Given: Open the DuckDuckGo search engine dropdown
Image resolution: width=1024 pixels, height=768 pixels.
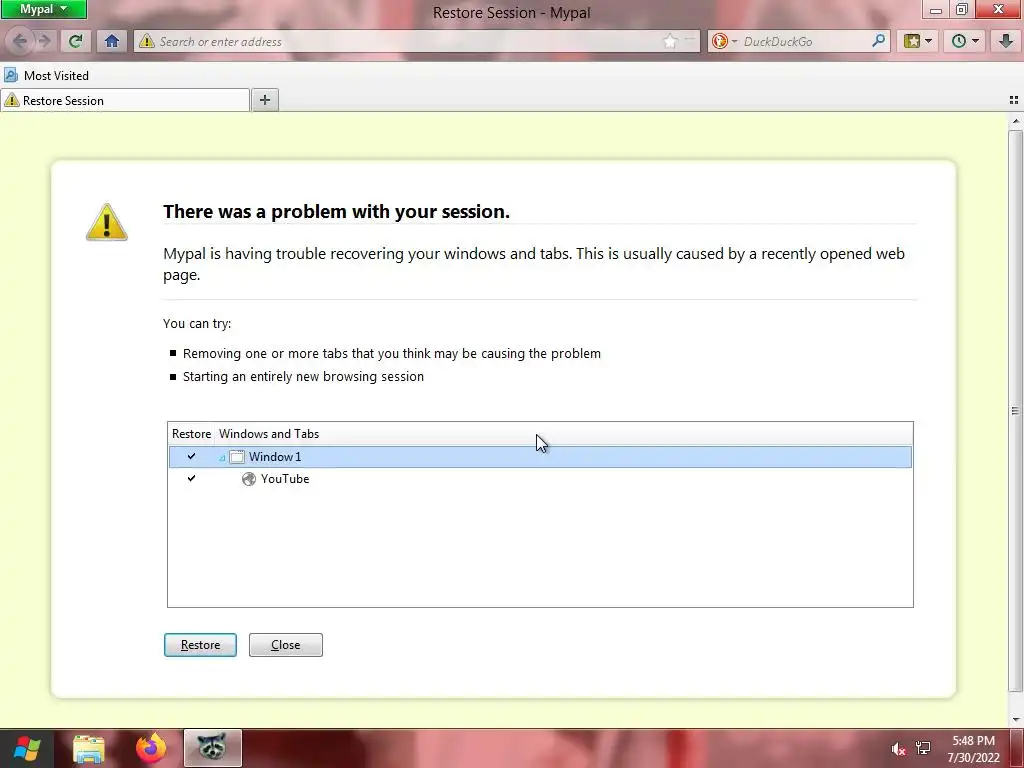Looking at the screenshot, I should click(x=724, y=41).
